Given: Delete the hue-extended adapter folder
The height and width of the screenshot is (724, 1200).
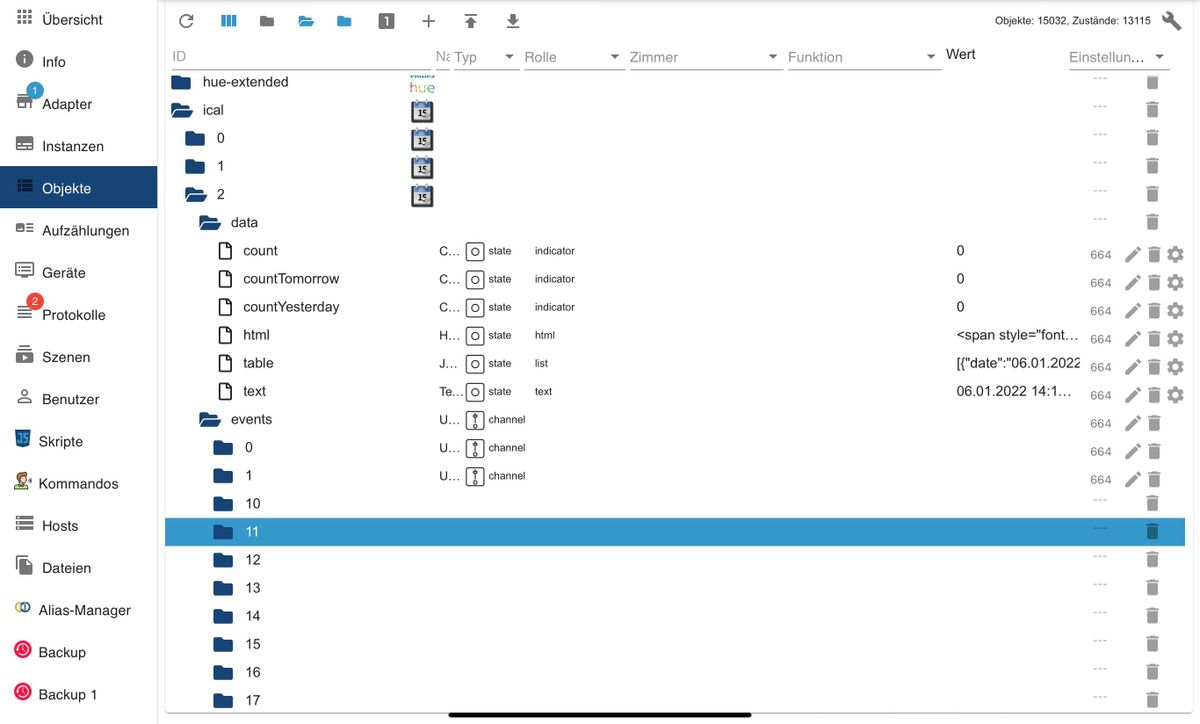Looking at the screenshot, I should (1152, 82).
